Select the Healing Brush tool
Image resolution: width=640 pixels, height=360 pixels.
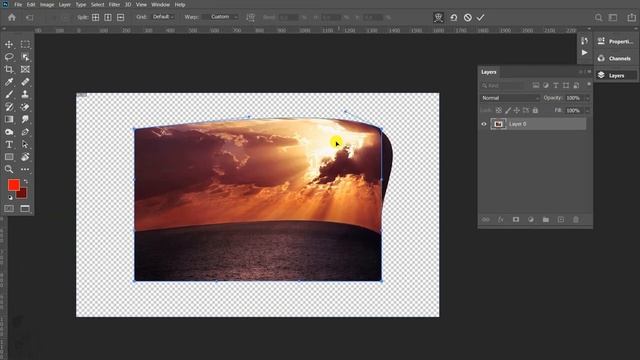click(25, 82)
